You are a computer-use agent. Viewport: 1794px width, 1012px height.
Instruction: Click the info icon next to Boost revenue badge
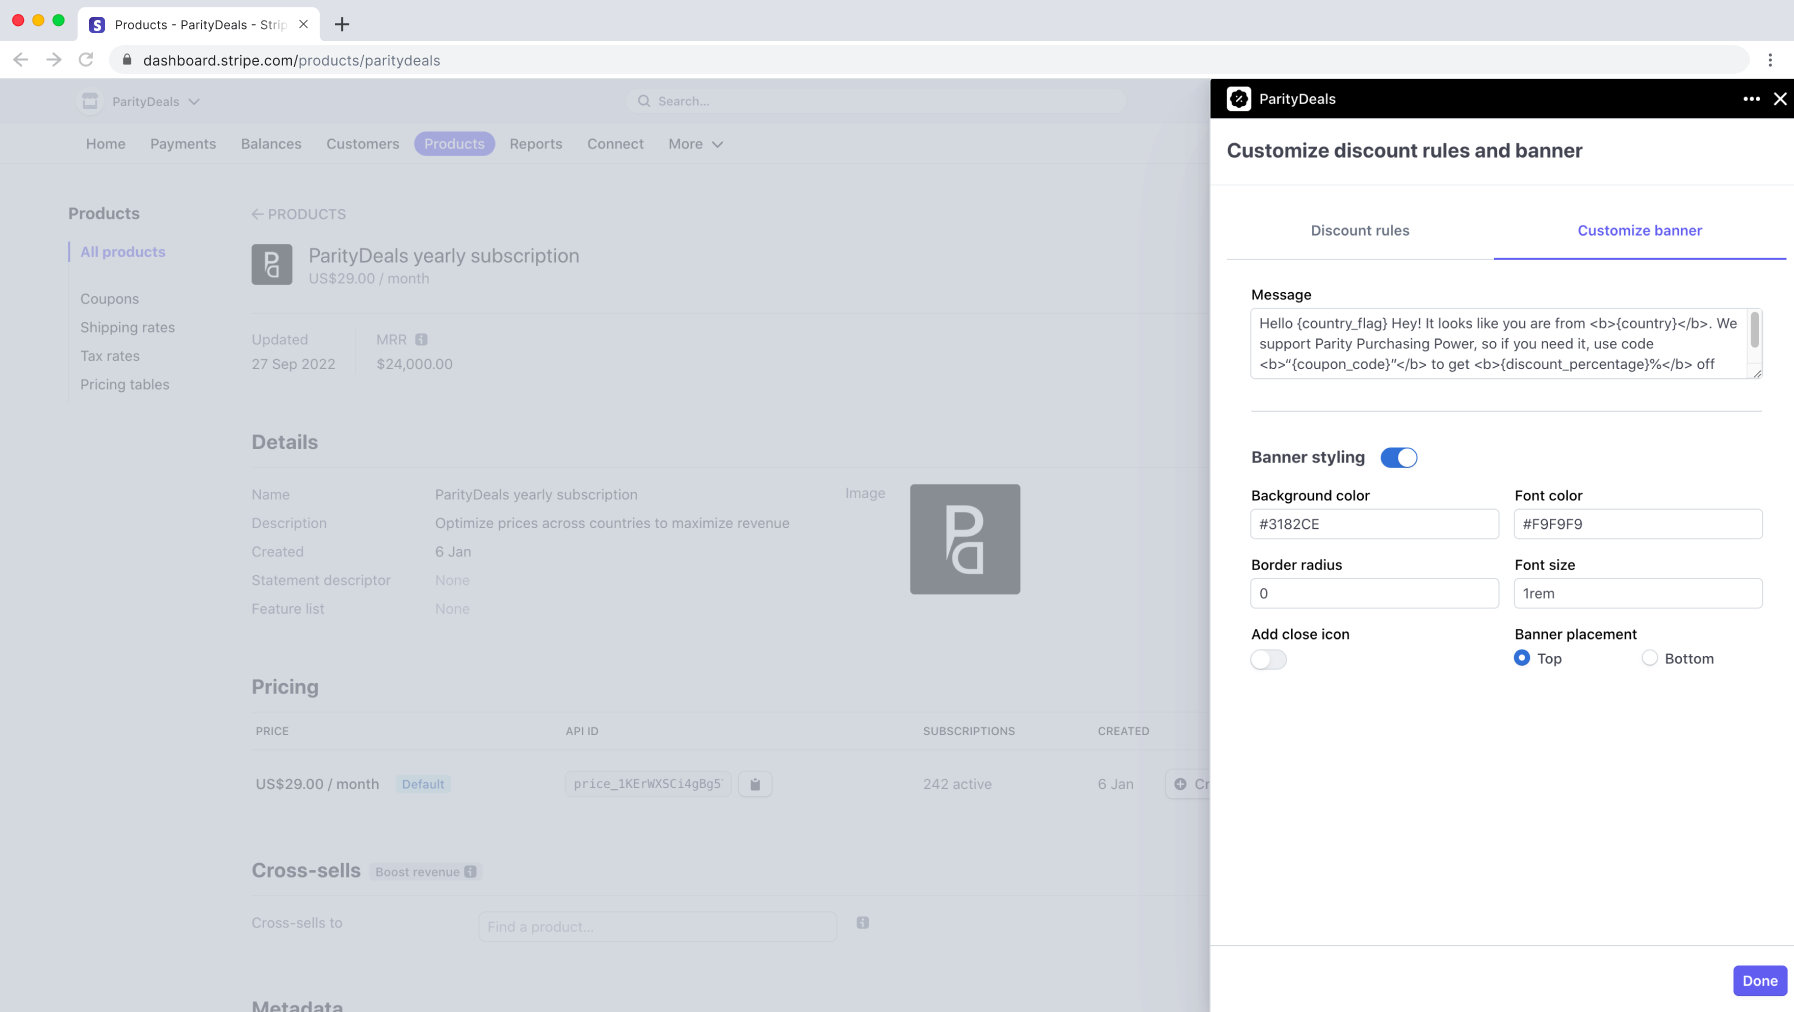click(x=469, y=871)
